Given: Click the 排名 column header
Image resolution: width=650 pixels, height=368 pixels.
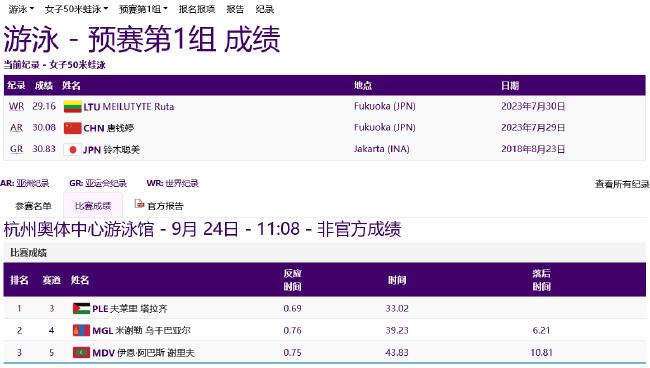Looking at the screenshot, I should point(19,280).
